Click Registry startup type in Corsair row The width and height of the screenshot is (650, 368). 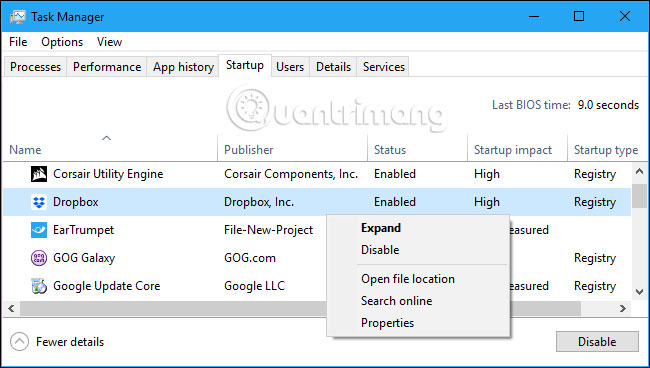(595, 174)
